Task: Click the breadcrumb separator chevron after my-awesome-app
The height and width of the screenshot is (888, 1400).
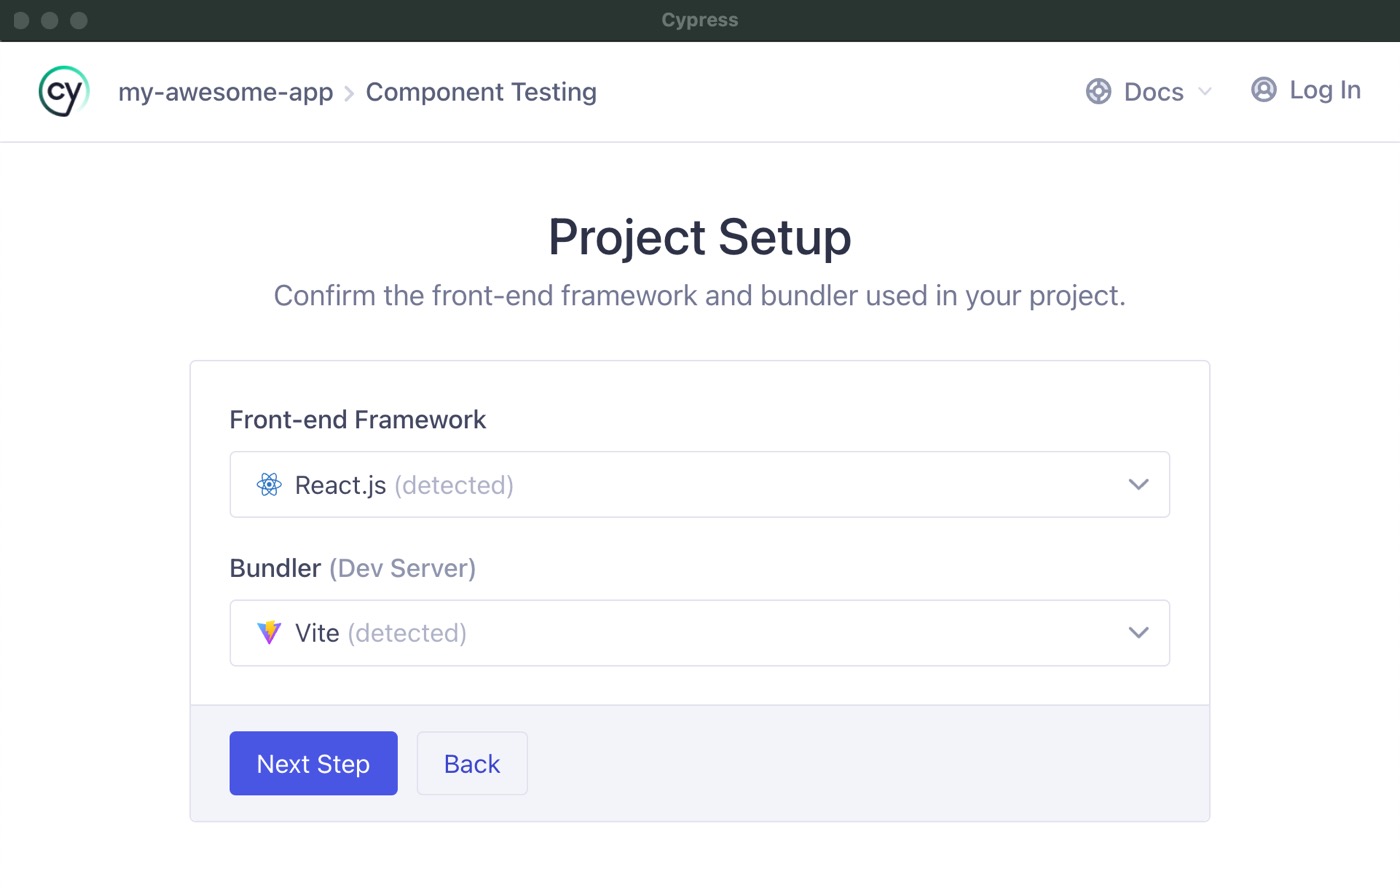Action: 348,92
